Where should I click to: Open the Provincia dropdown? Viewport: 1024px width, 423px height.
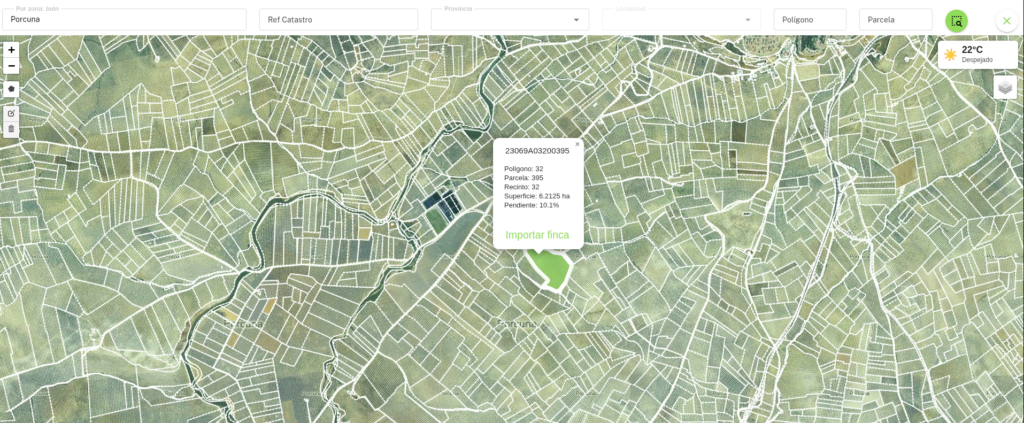click(x=510, y=20)
